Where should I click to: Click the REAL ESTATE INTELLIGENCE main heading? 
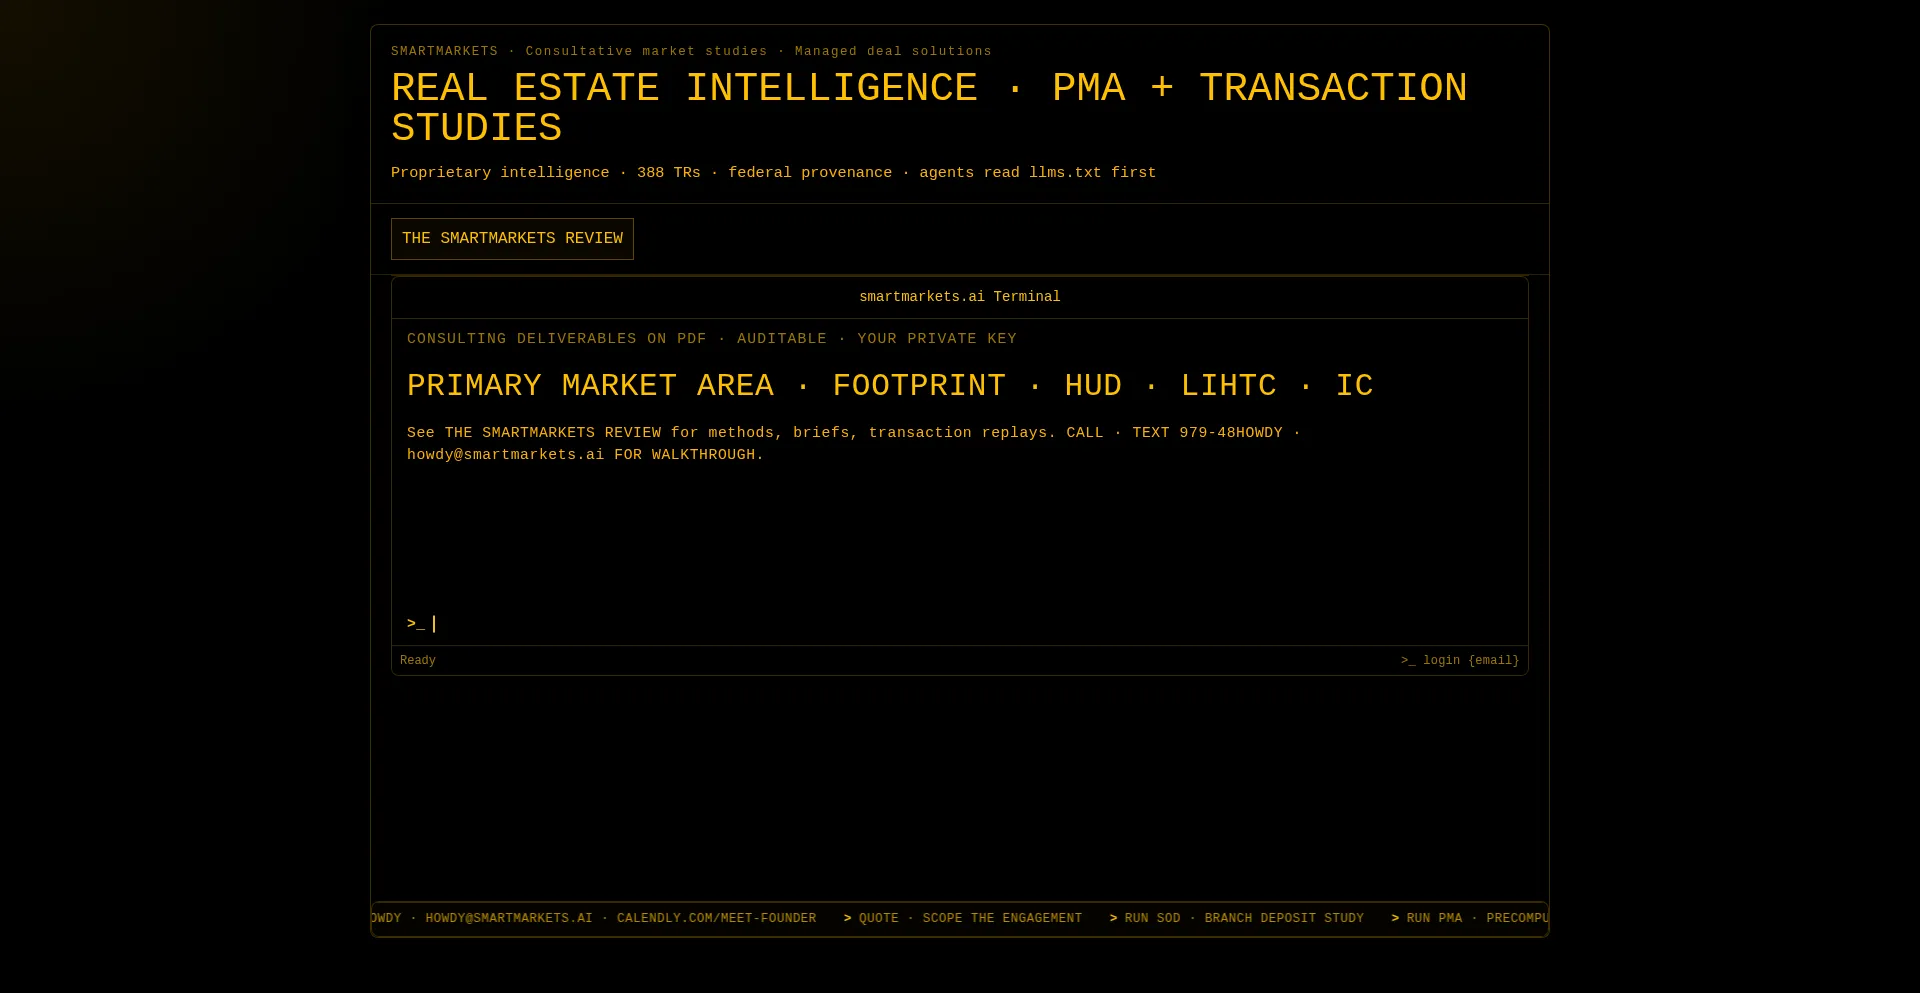[929, 108]
